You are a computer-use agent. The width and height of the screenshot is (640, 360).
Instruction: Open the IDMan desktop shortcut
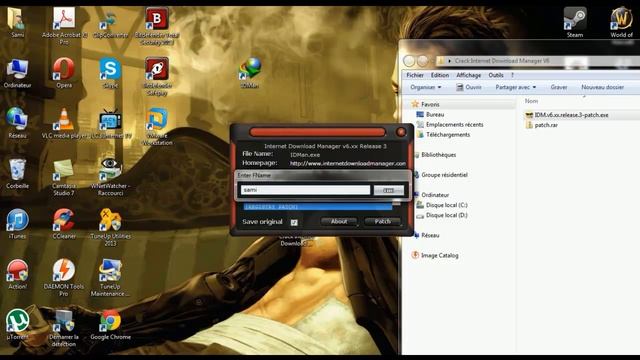point(250,73)
